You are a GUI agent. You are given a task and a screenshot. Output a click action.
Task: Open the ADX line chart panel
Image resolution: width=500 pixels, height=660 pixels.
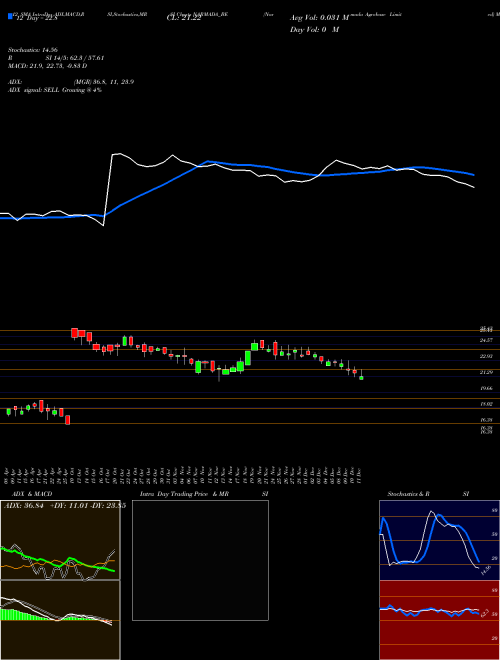pos(60,540)
